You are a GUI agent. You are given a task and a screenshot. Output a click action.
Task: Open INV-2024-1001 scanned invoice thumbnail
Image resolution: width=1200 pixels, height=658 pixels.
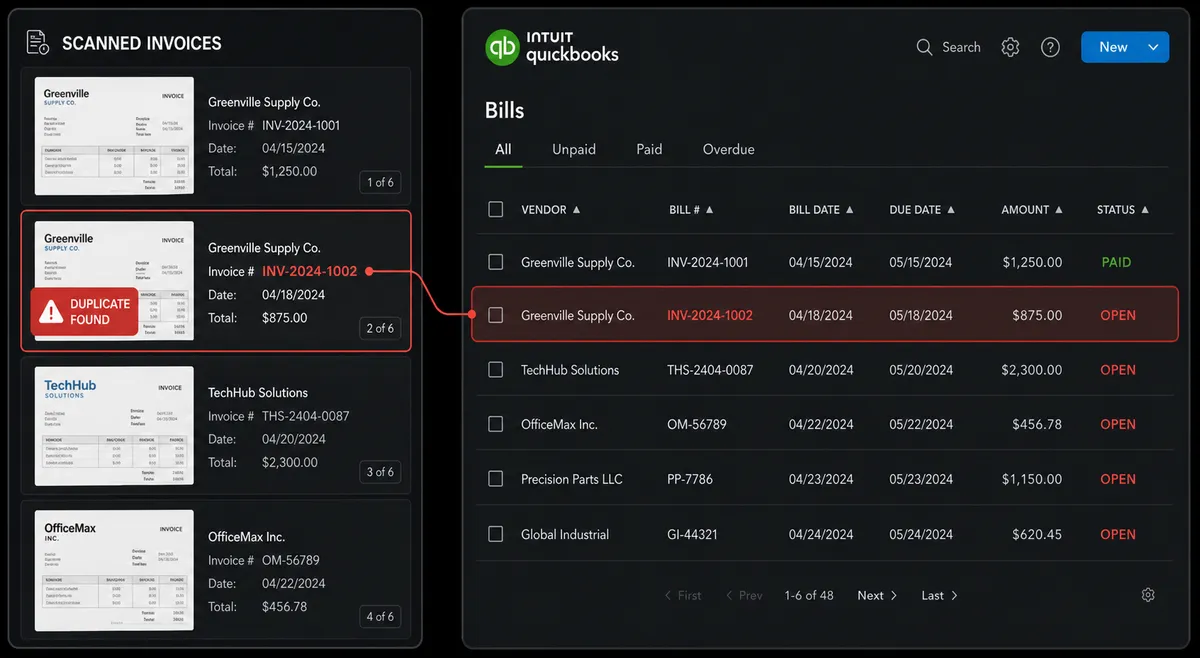tap(114, 136)
